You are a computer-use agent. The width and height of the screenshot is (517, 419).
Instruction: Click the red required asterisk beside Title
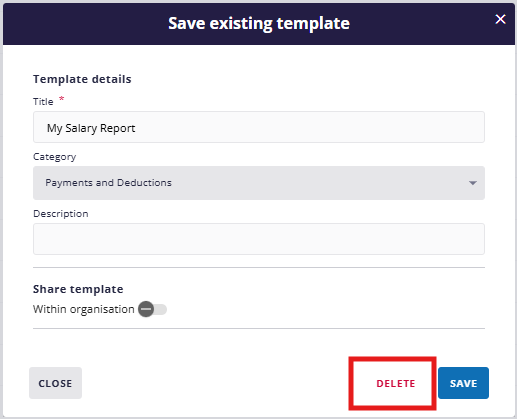pyautogui.click(x=61, y=99)
